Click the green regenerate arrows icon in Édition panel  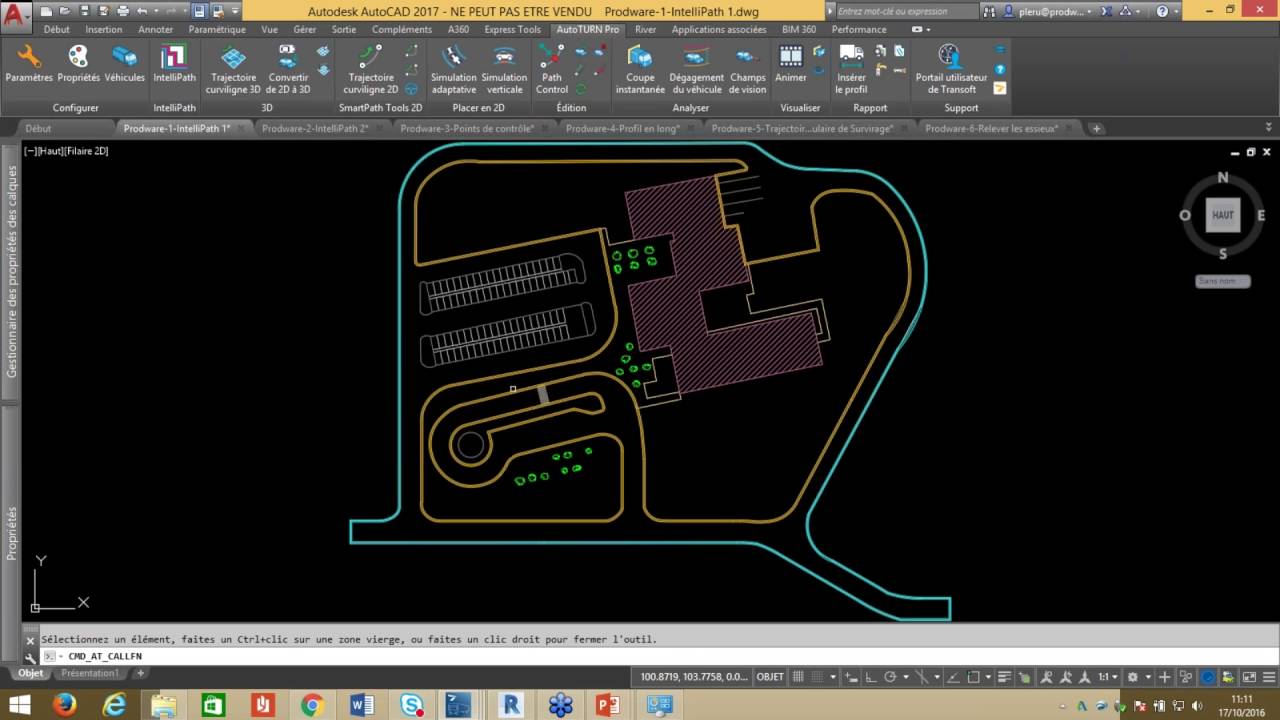coord(581,89)
